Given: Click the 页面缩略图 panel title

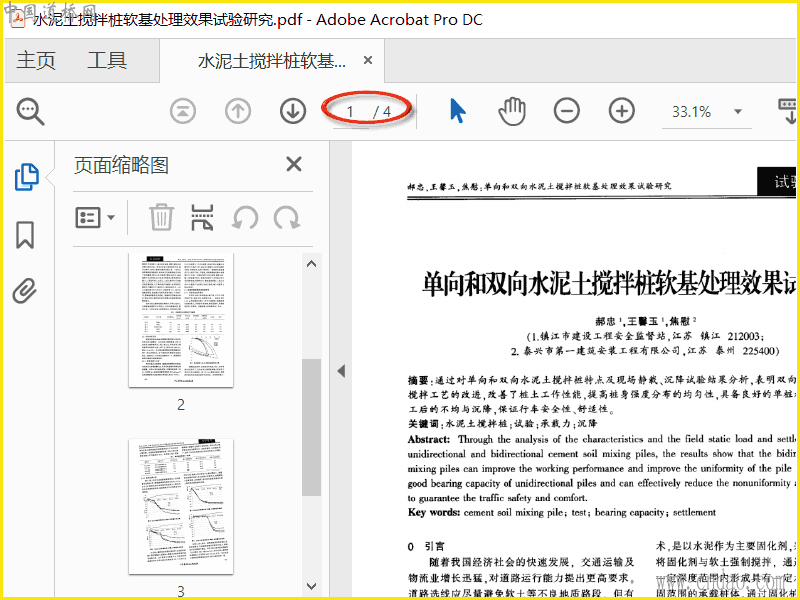Looking at the screenshot, I should 121,165.
